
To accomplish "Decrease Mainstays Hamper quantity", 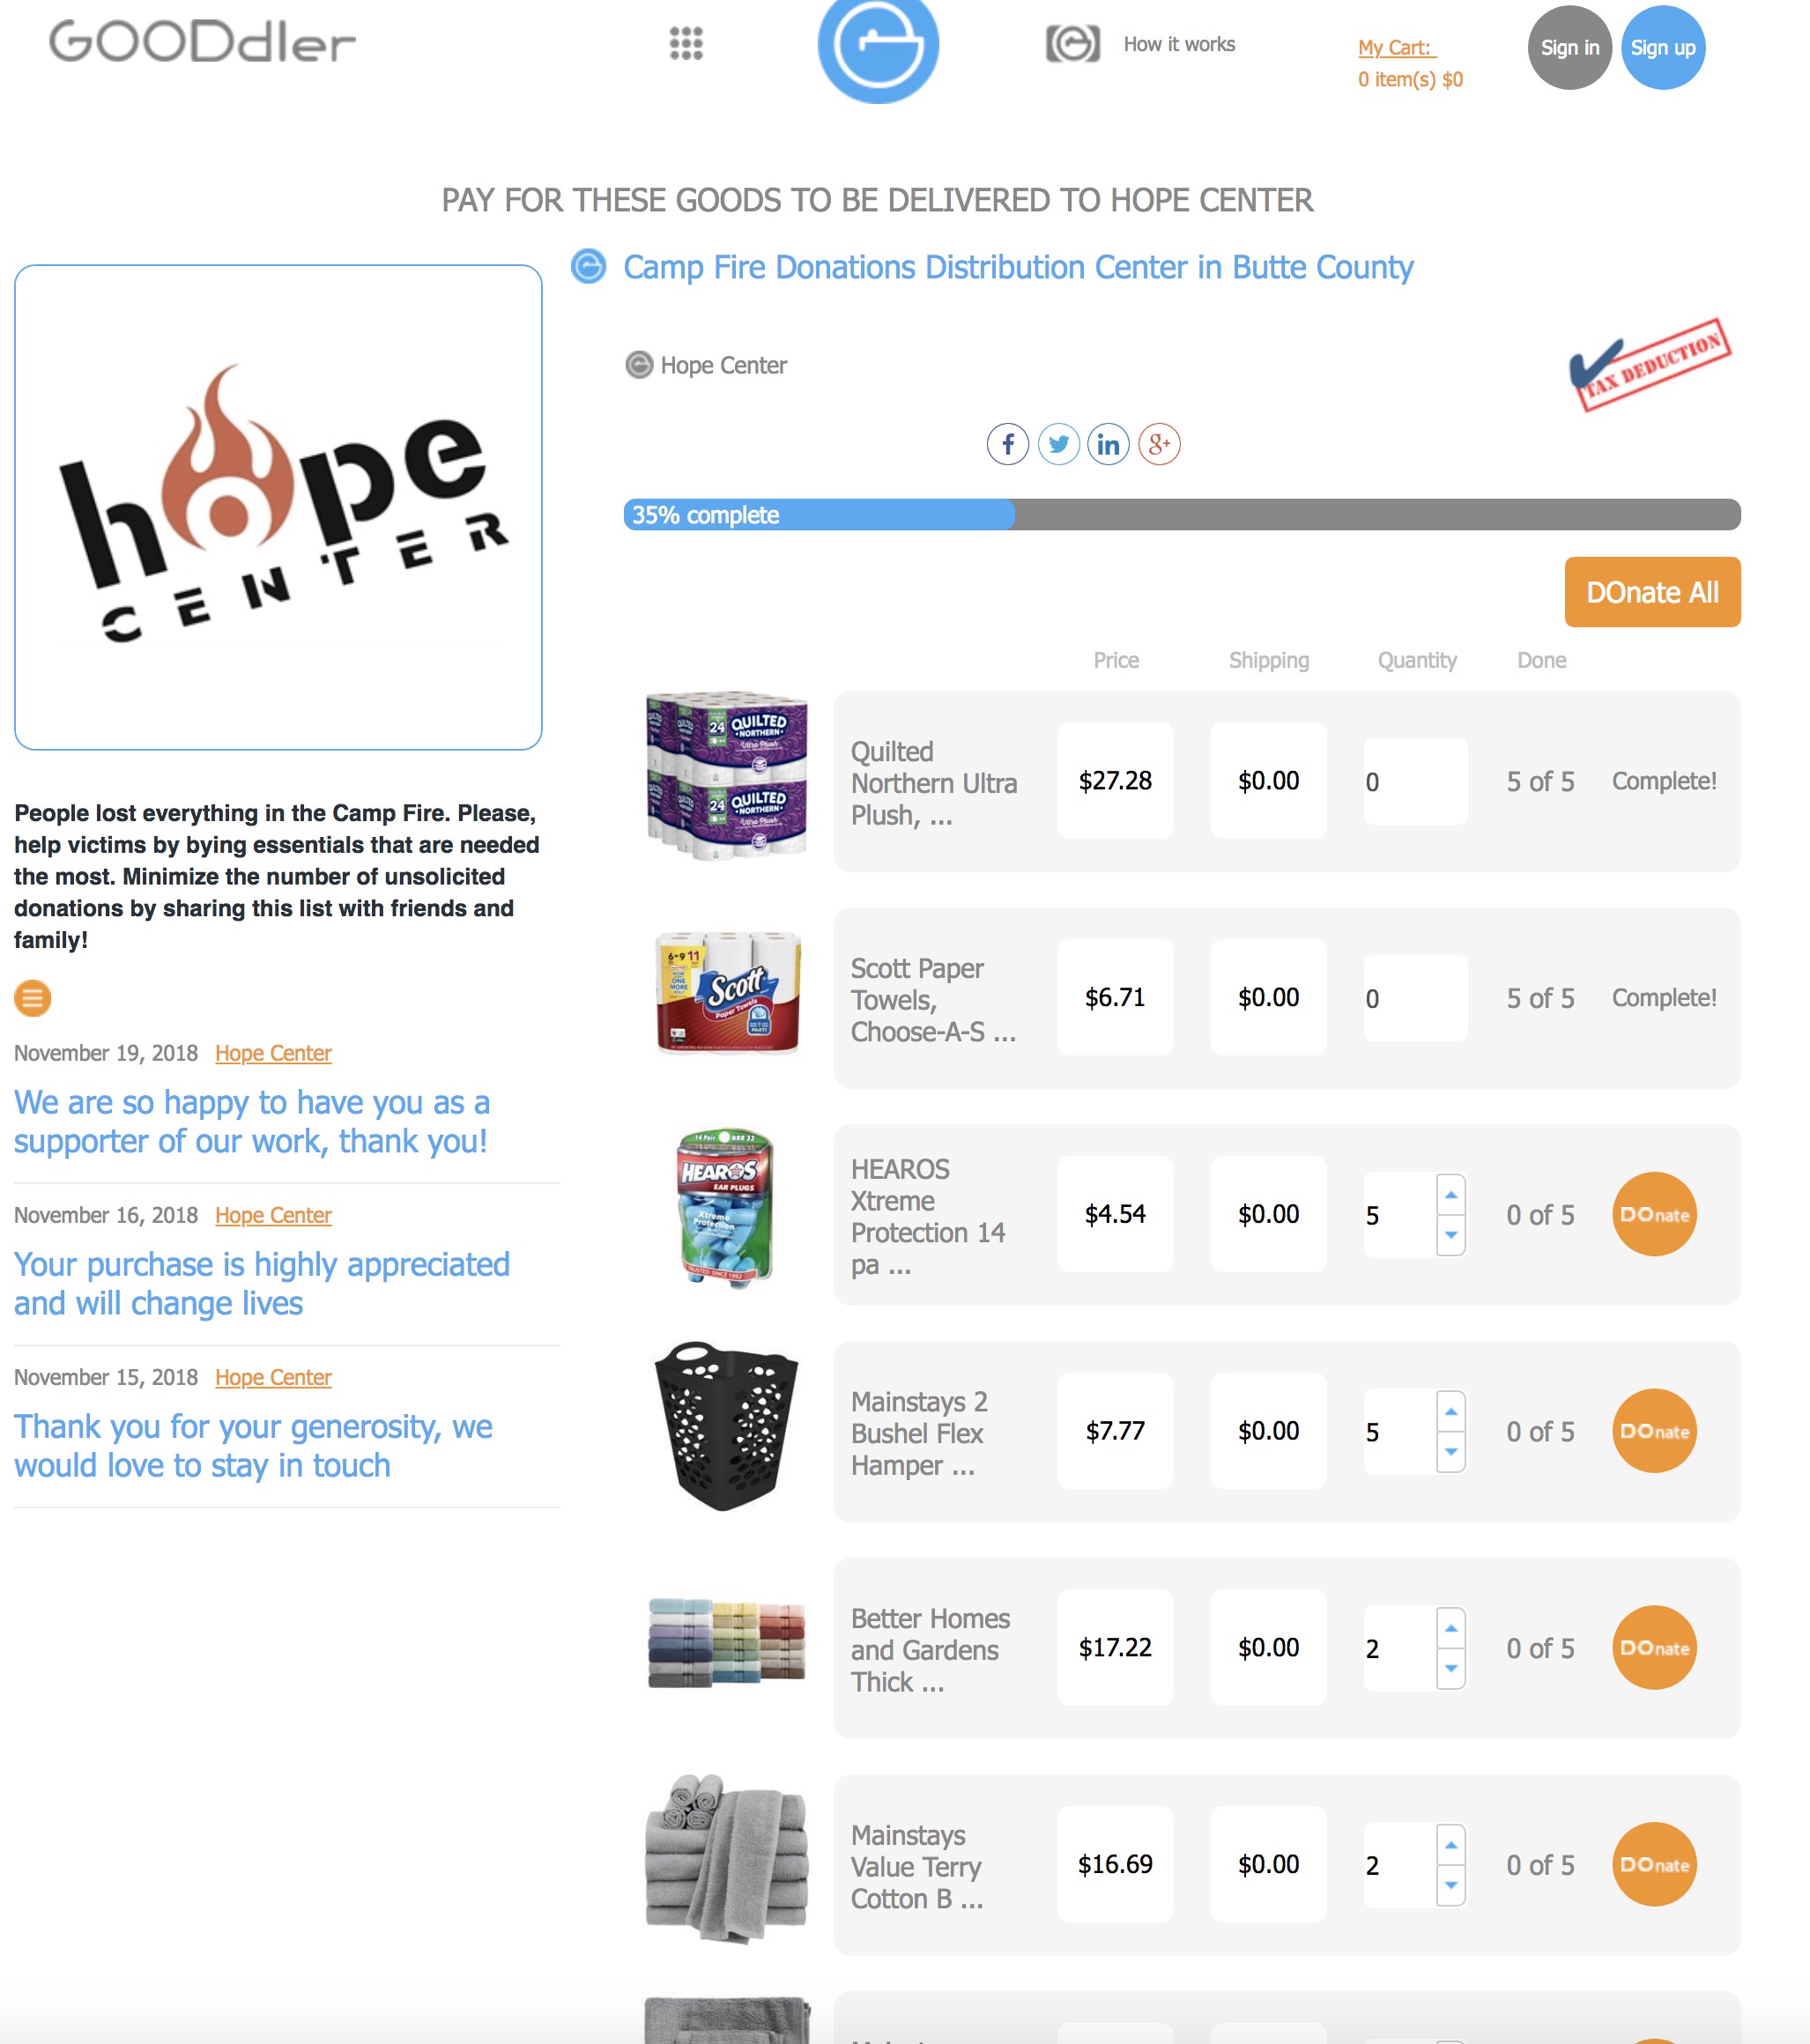I will (1451, 1452).
